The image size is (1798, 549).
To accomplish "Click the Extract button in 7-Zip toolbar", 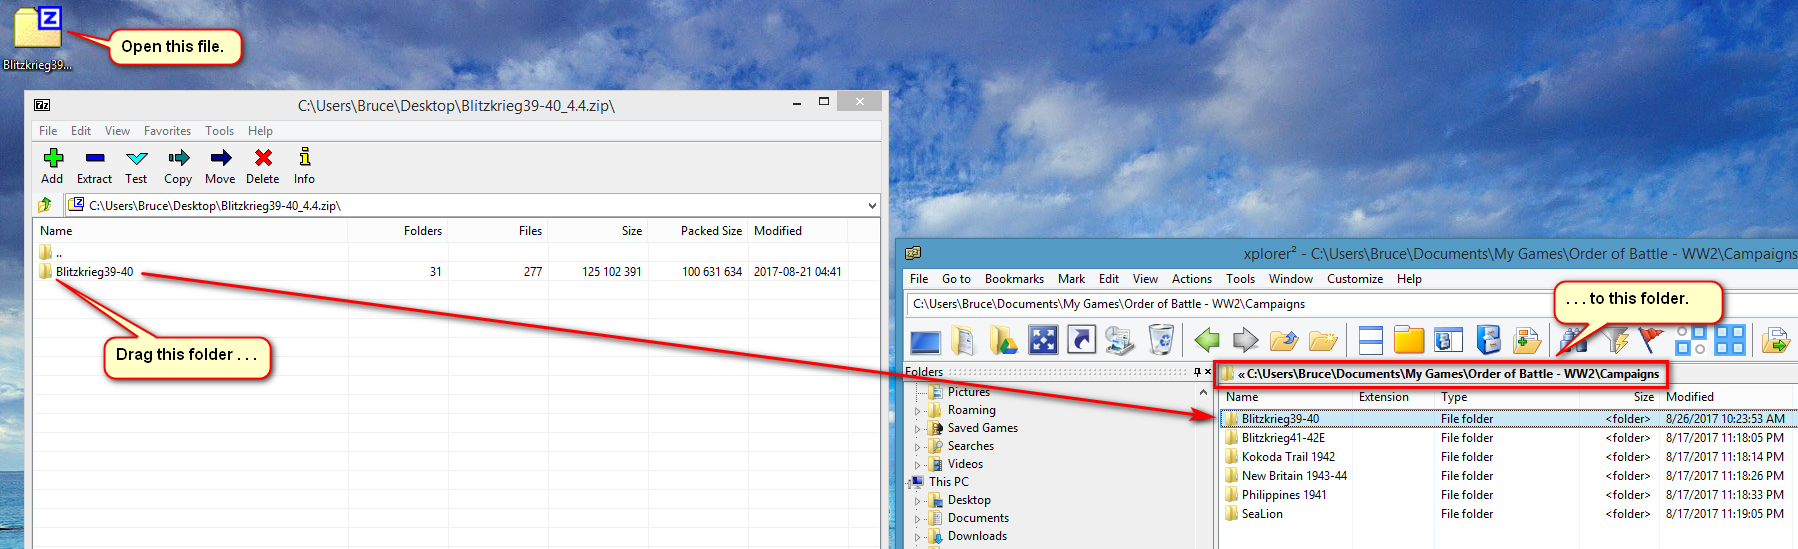I will pos(95,166).
